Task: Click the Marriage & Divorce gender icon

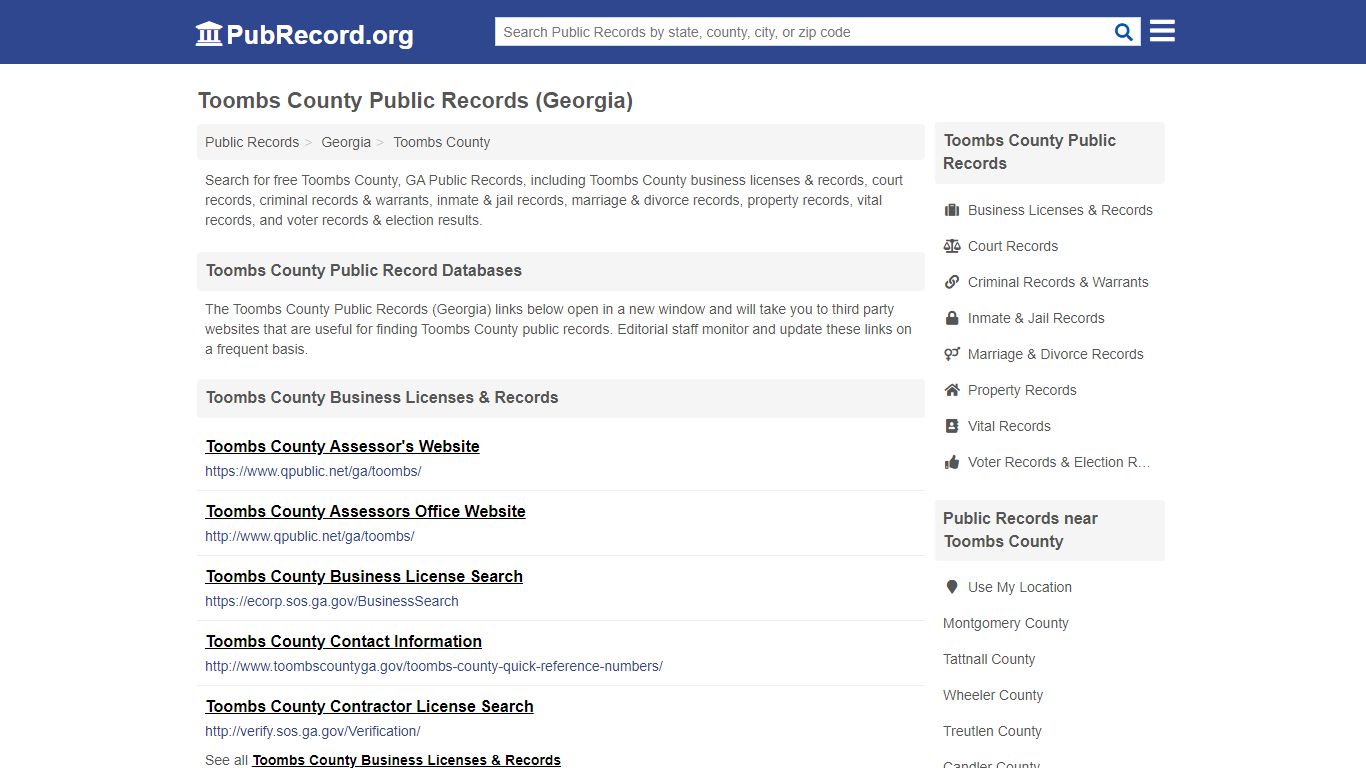Action: (952, 354)
